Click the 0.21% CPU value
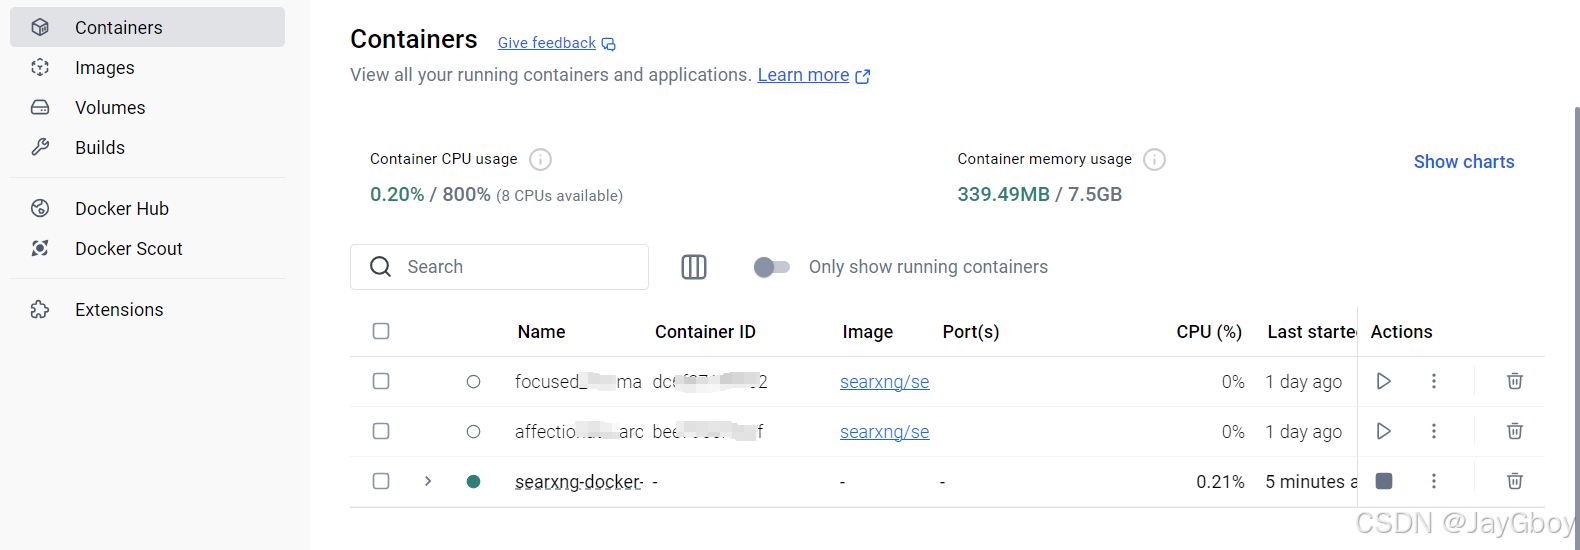Screen dimensions: 1580x550 1220,482
